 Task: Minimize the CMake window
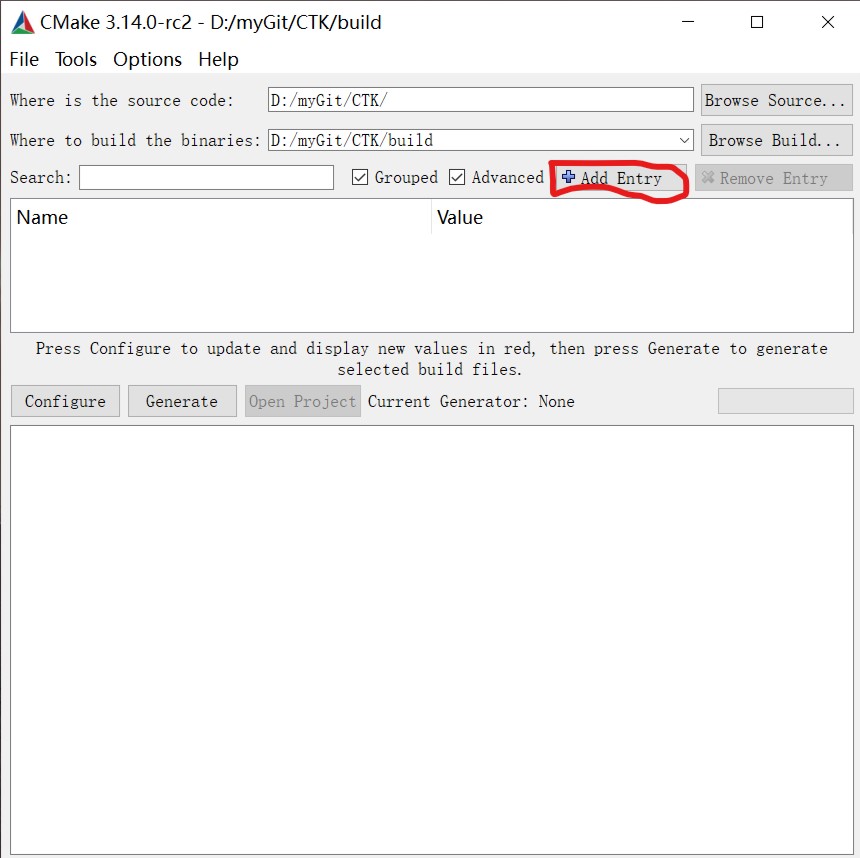pos(688,22)
